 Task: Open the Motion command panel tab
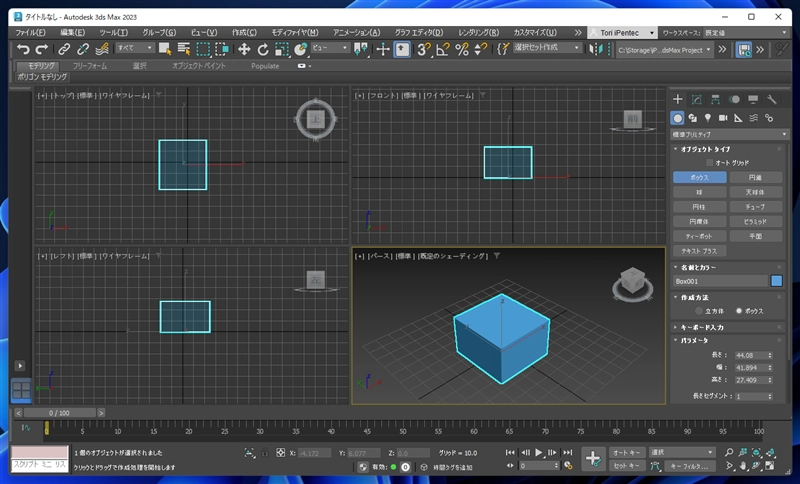[734, 99]
